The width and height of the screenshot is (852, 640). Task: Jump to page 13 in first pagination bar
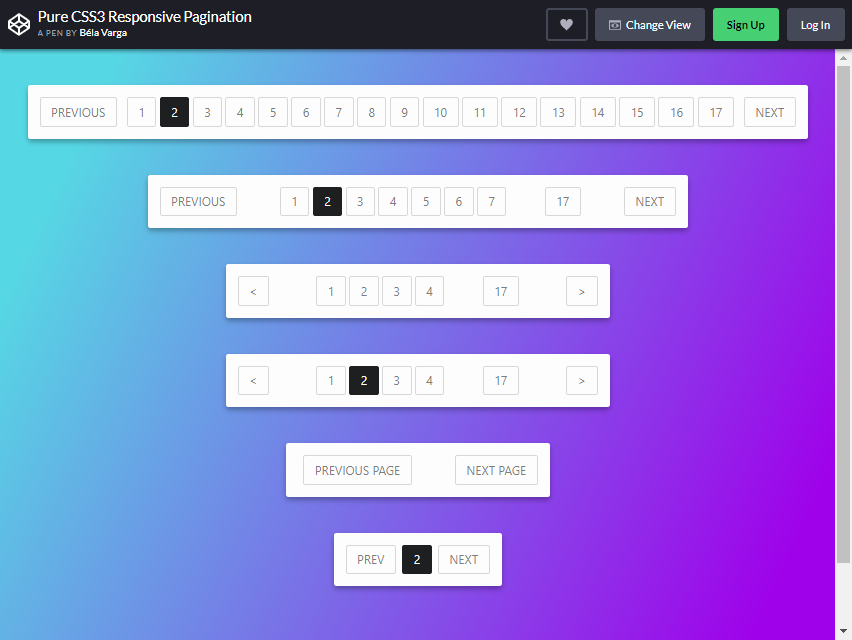[558, 112]
